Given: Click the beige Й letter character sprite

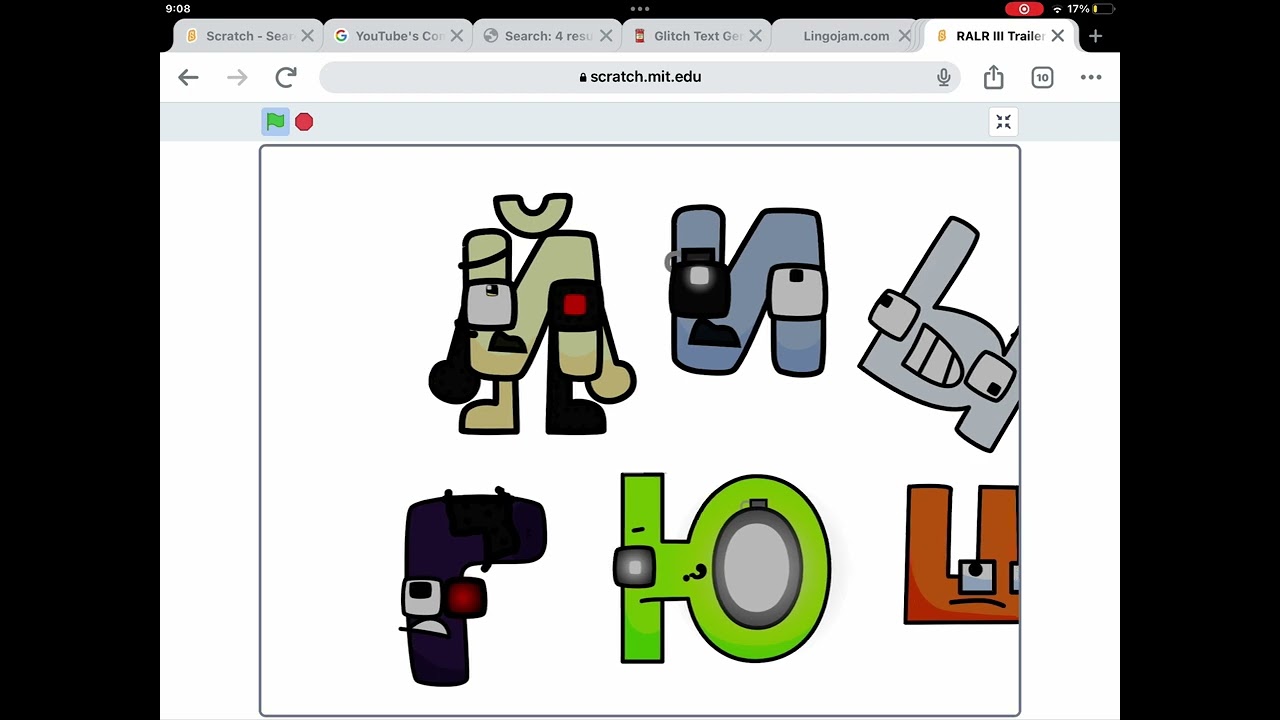Looking at the screenshot, I should click(532, 314).
